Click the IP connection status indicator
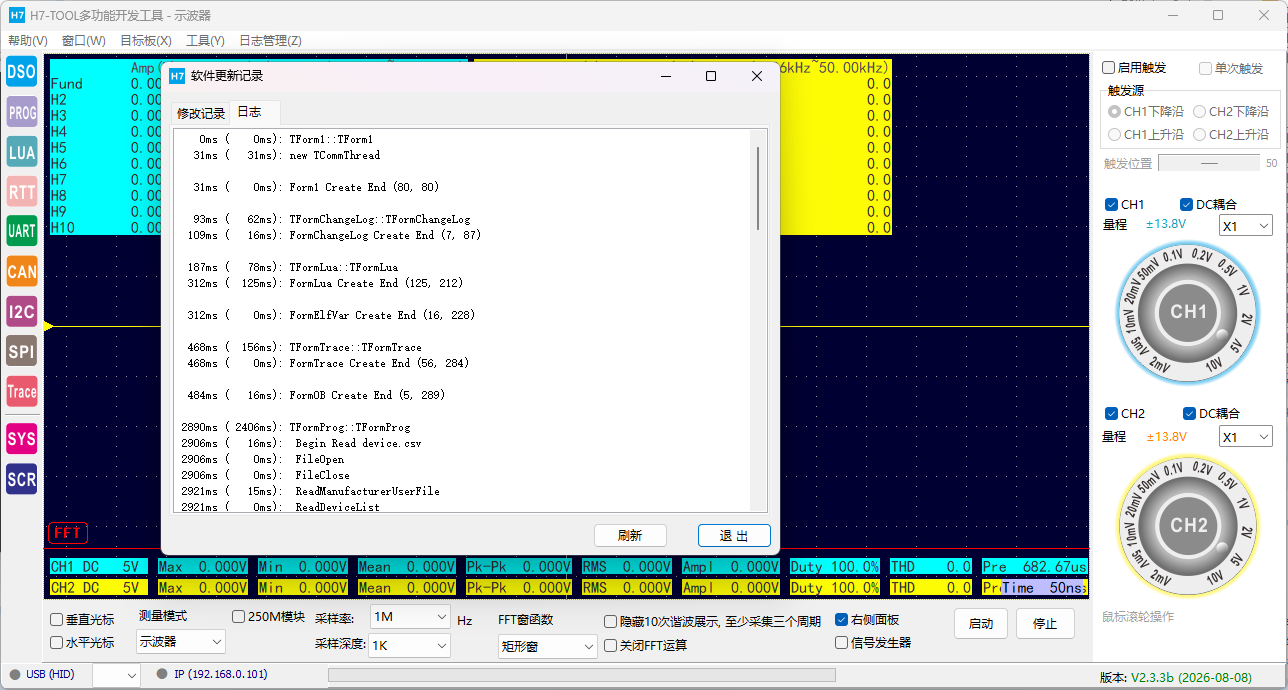Viewport: 1288px width, 690px height. tap(213, 674)
